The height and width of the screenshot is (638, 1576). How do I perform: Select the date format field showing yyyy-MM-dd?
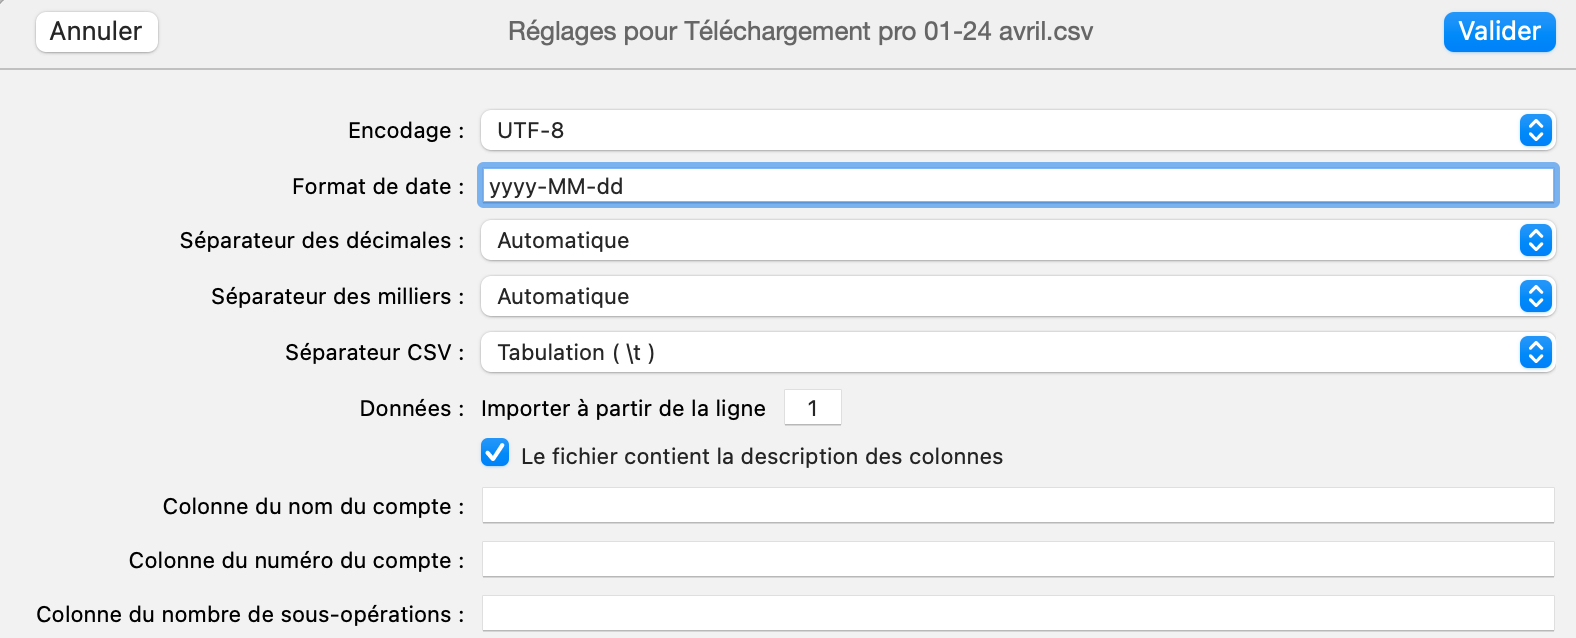(x=1000, y=185)
